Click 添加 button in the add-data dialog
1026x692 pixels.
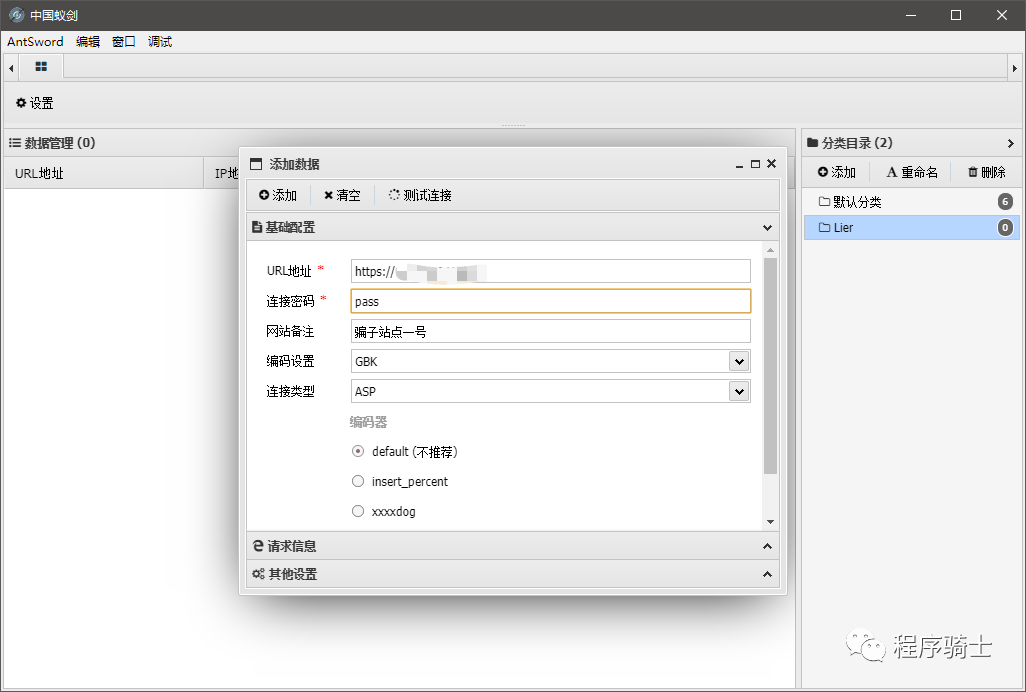(278, 195)
